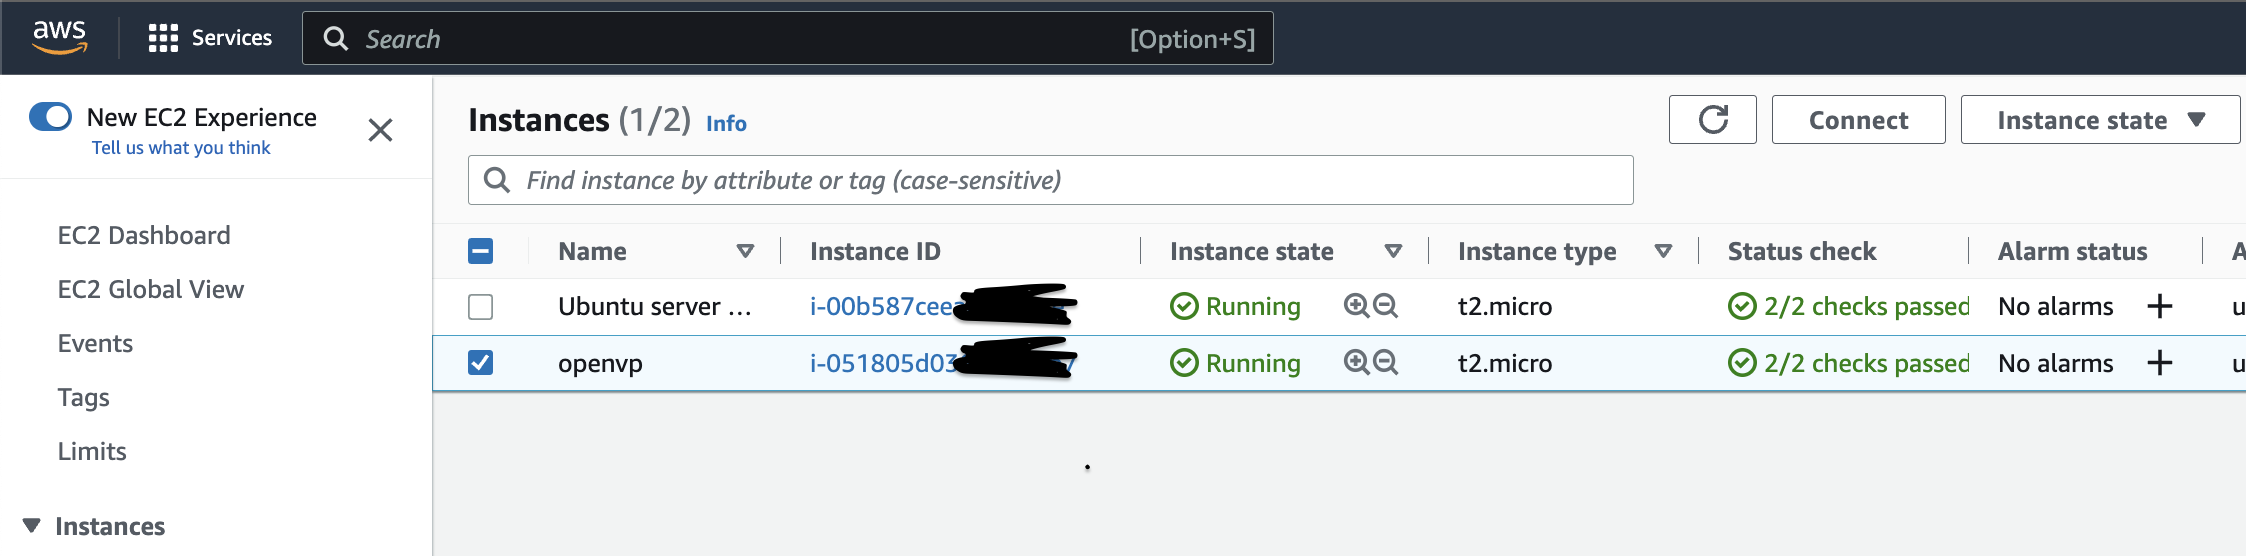Click t2.micro in Ubuntu server row
Image resolution: width=2246 pixels, height=556 pixels.
pyautogui.click(x=1505, y=306)
